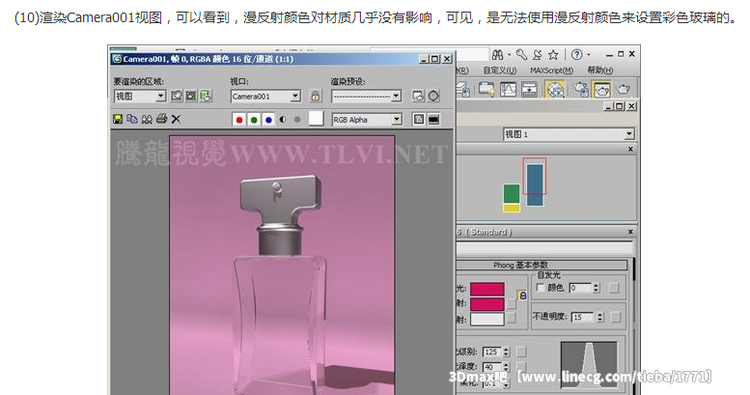Enable the 颜色 self-illumination checkbox
This screenshot has height=395, width=750.
[540, 287]
